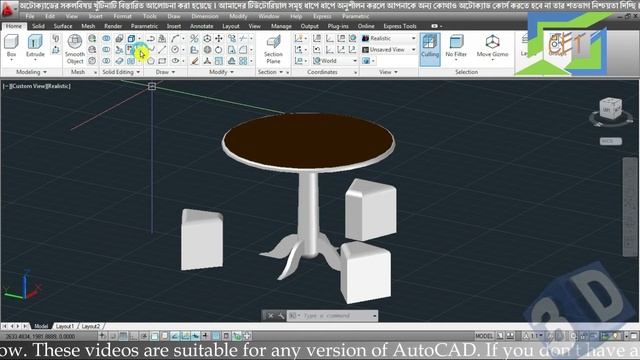Switch to the Annotate ribbon tab
640x360 pixels.
point(202,26)
